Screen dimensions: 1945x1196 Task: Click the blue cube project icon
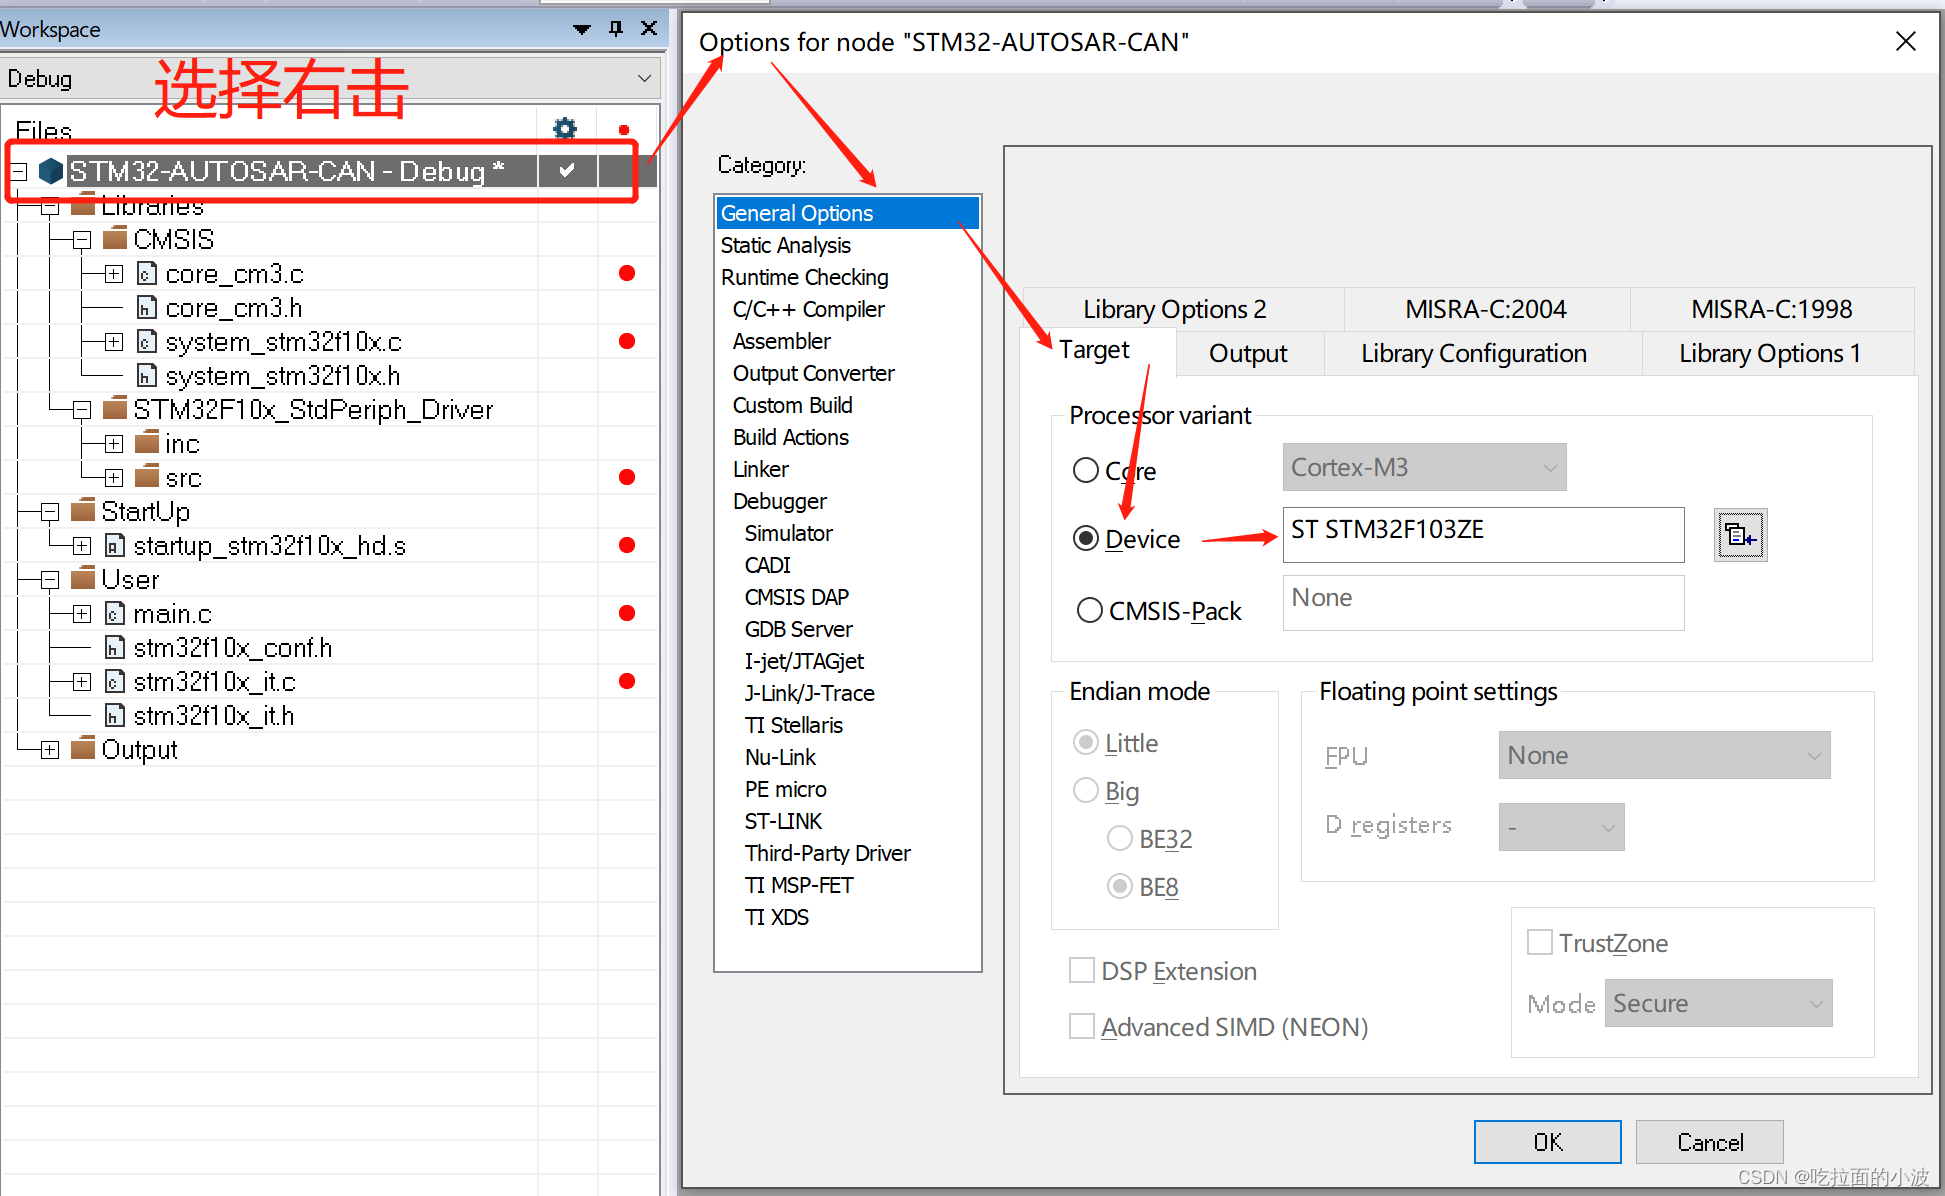click(x=50, y=171)
